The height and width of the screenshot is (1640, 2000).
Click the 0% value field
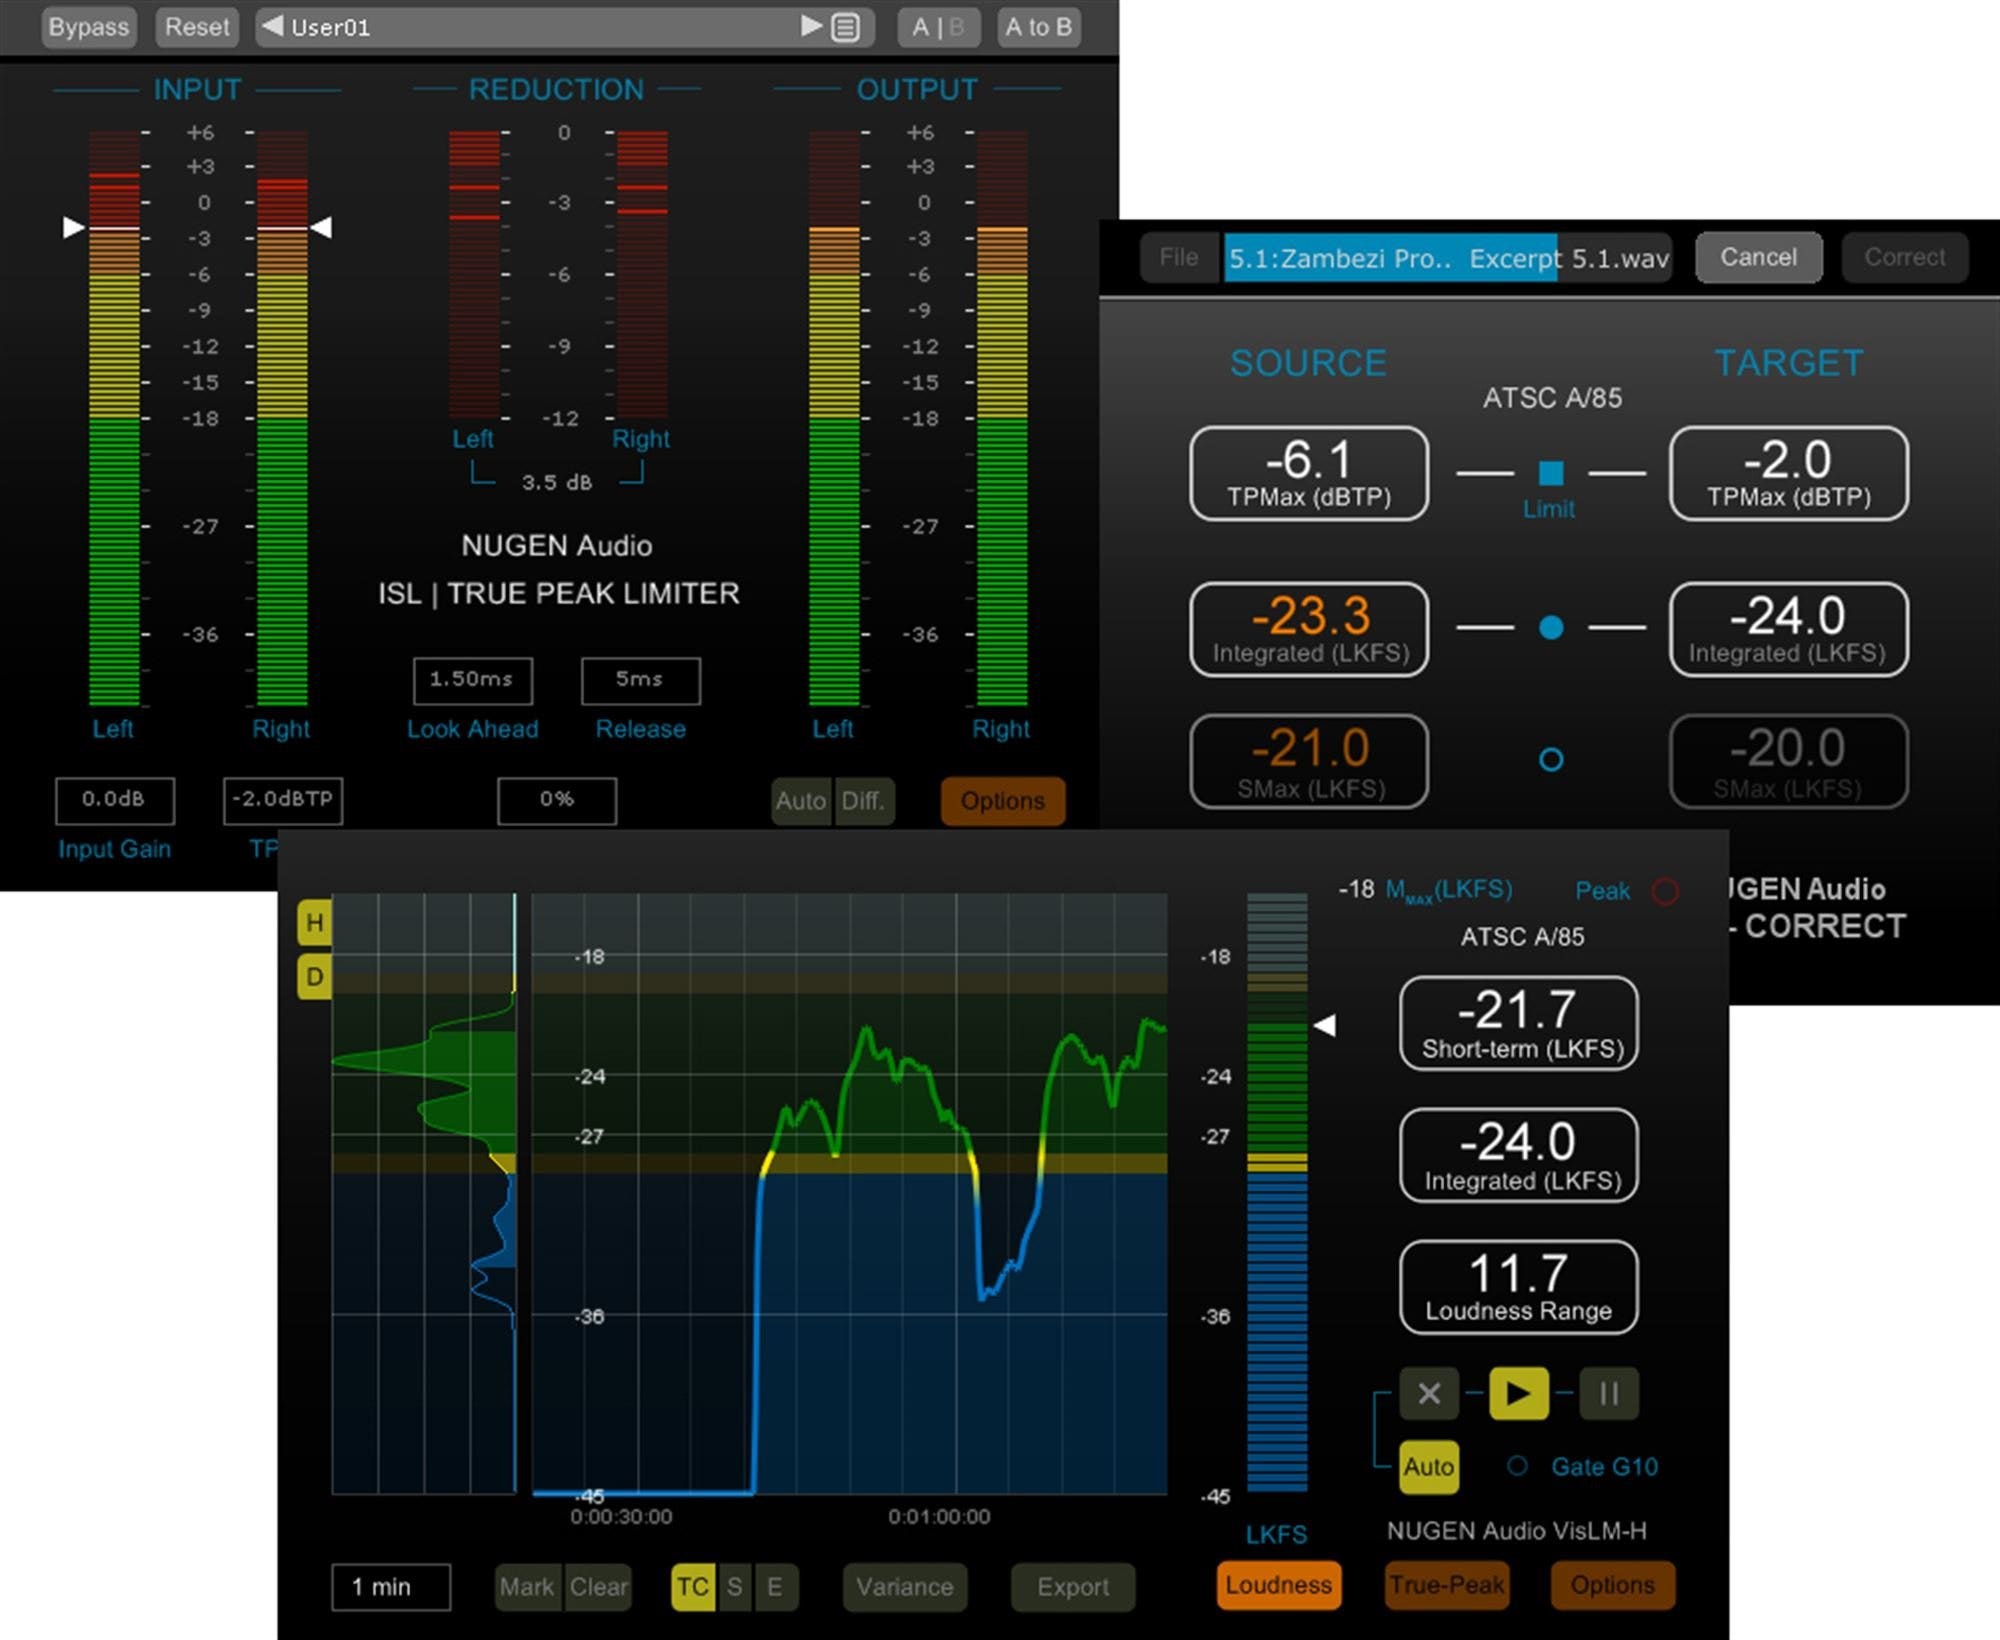click(x=557, y=800)
